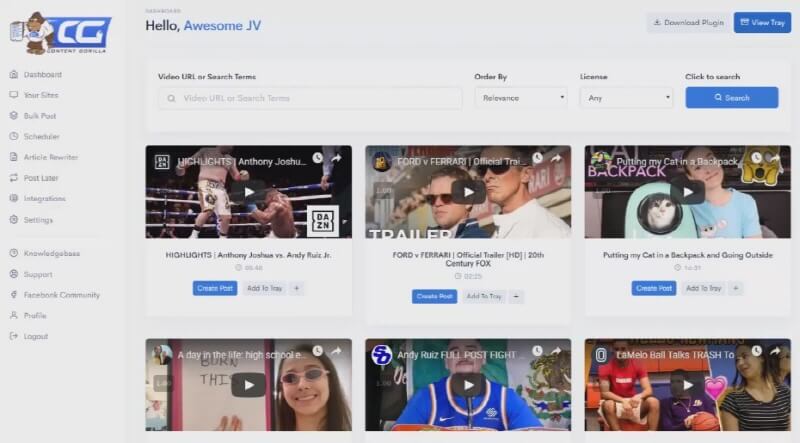The image size is (800, 443).
Task: Play the Cat in a Backpack video
Action: click(x=687, y=192)
